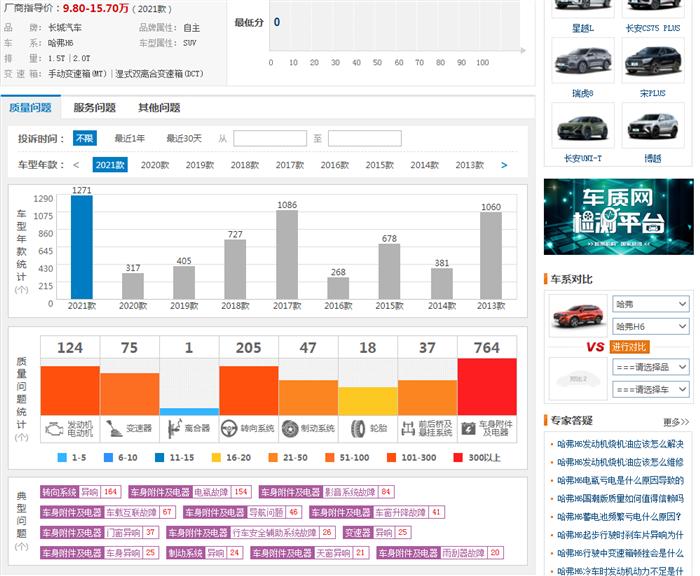Choose the steering system (转向系统) wheel icon

[229, 429]
